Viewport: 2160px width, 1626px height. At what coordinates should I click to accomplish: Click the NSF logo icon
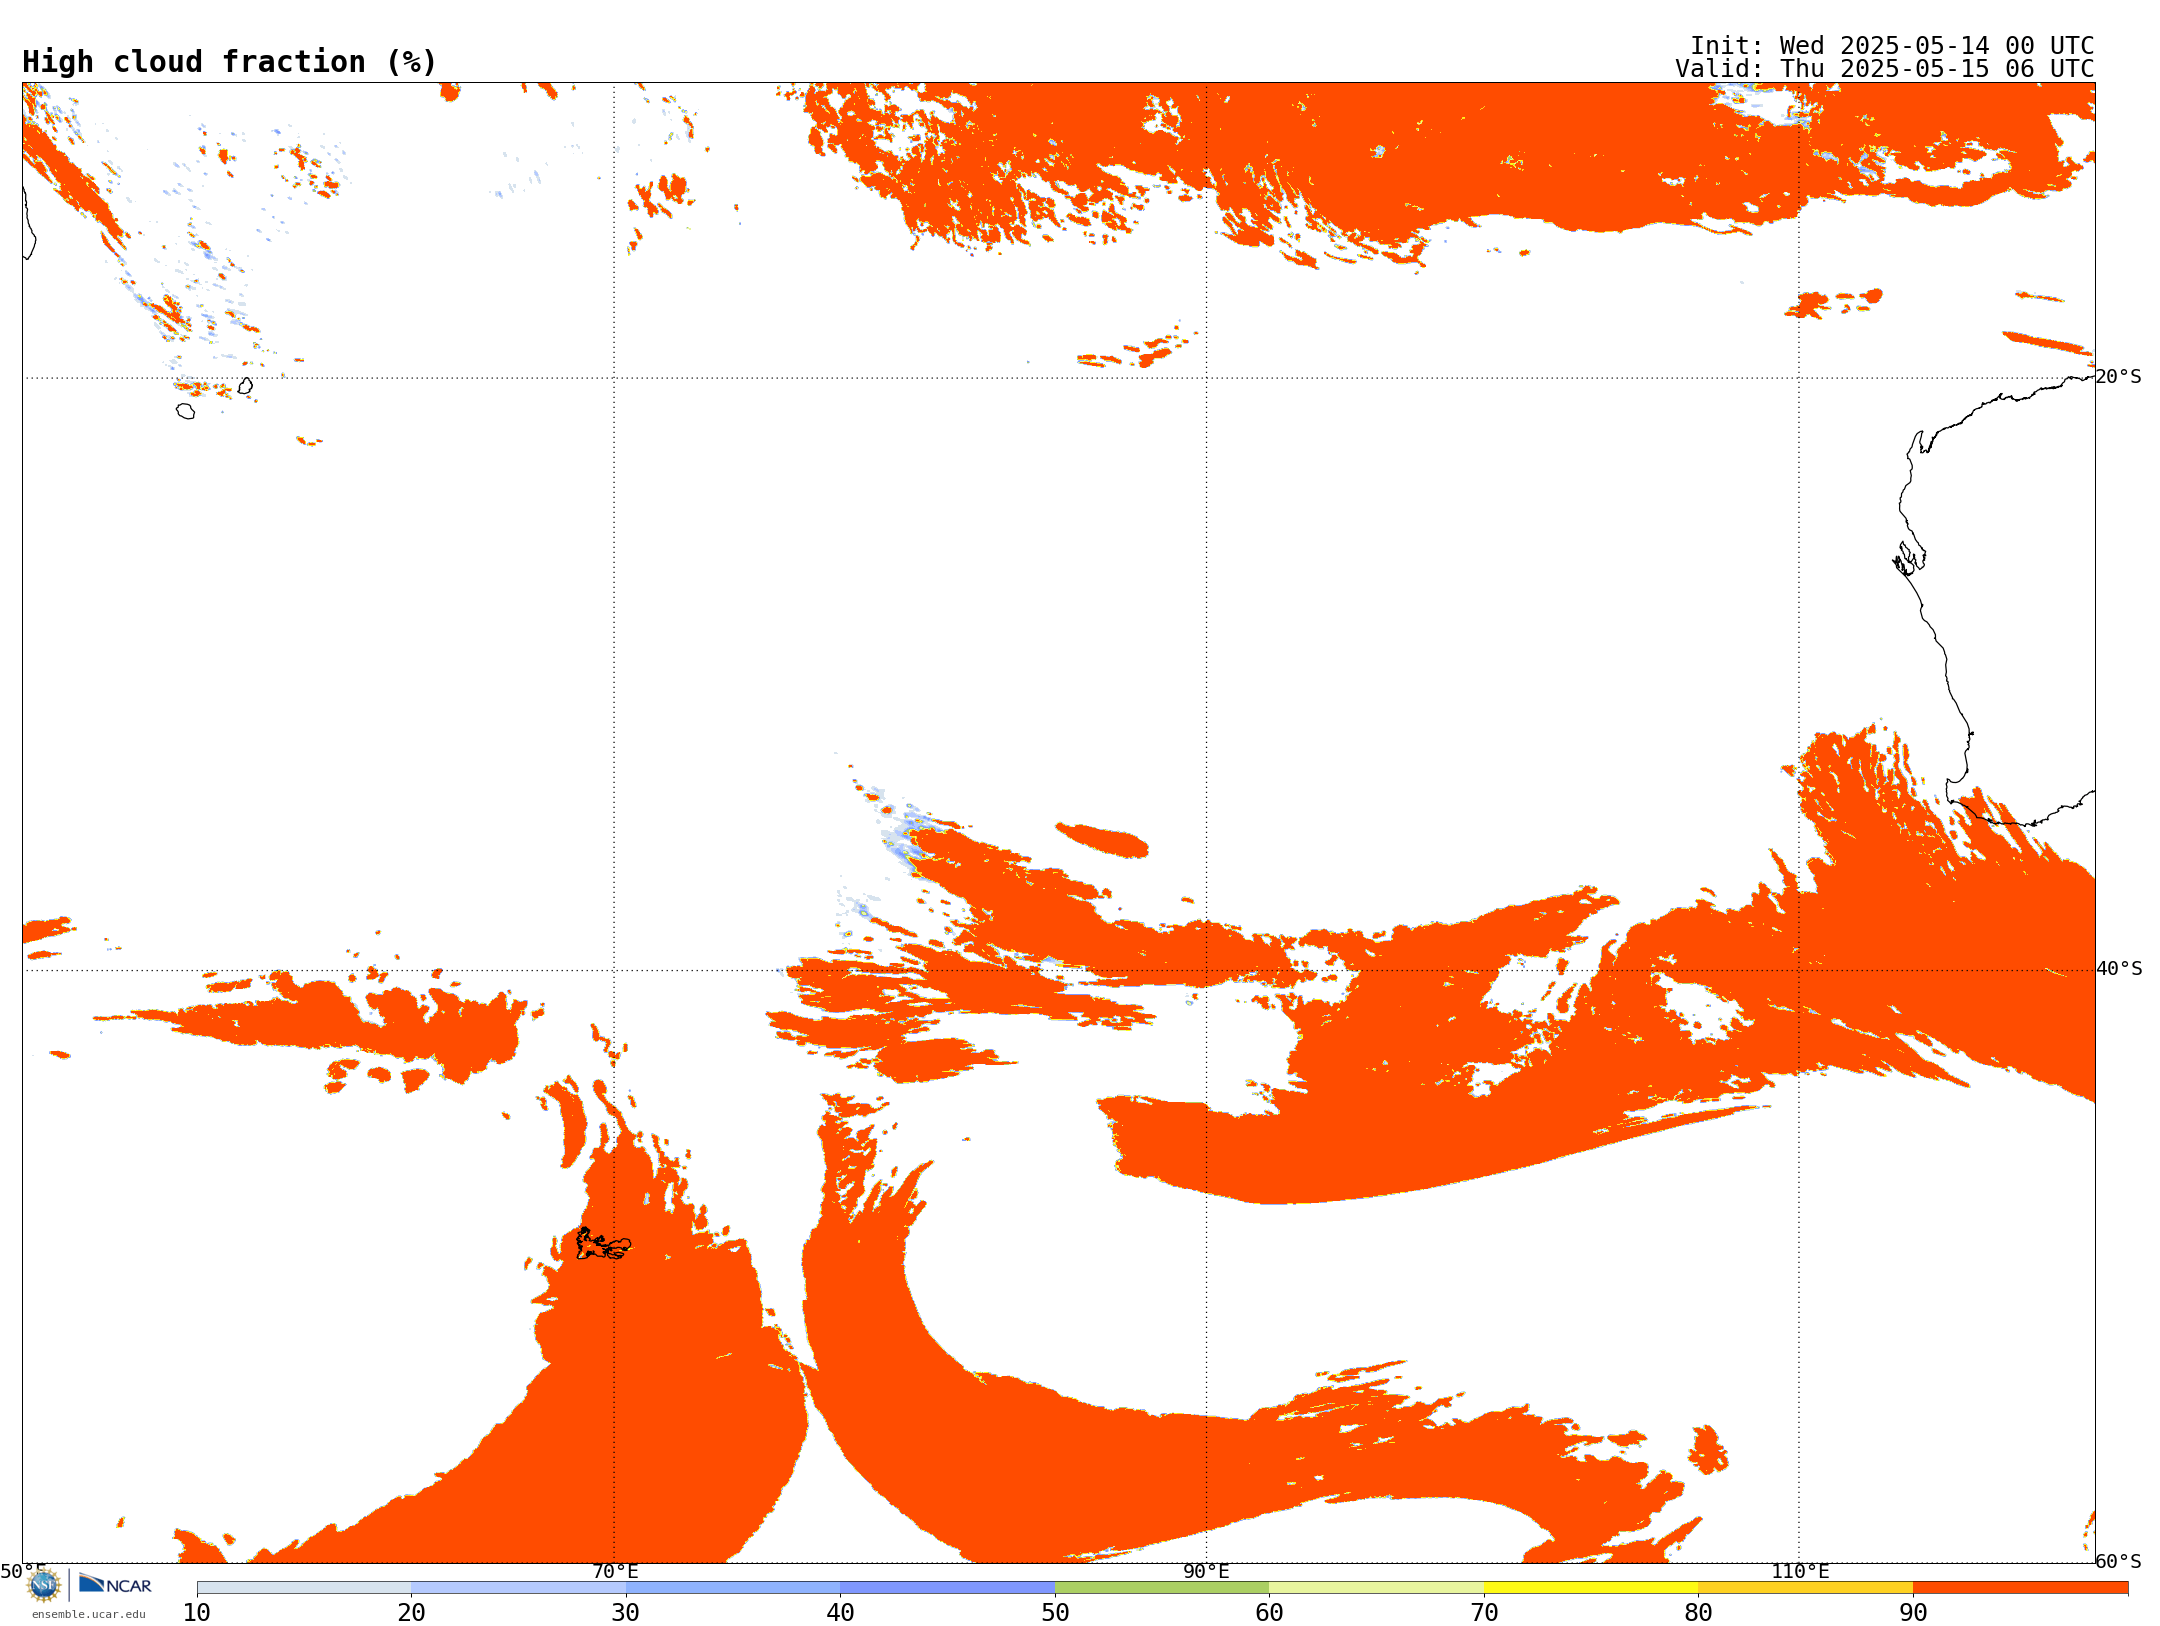[x=44, y=1584]
